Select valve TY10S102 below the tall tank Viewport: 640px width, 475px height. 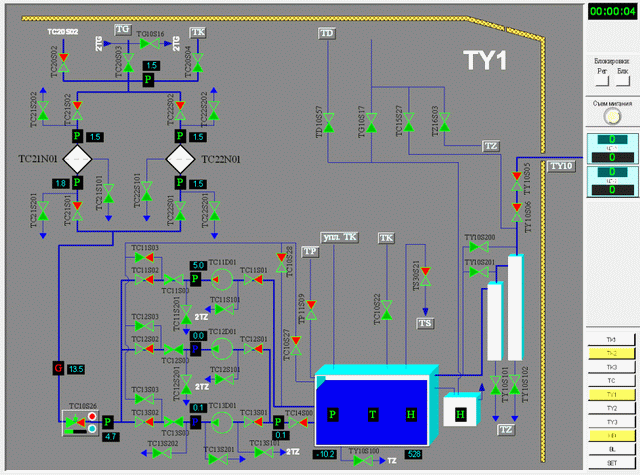[515, 385]
